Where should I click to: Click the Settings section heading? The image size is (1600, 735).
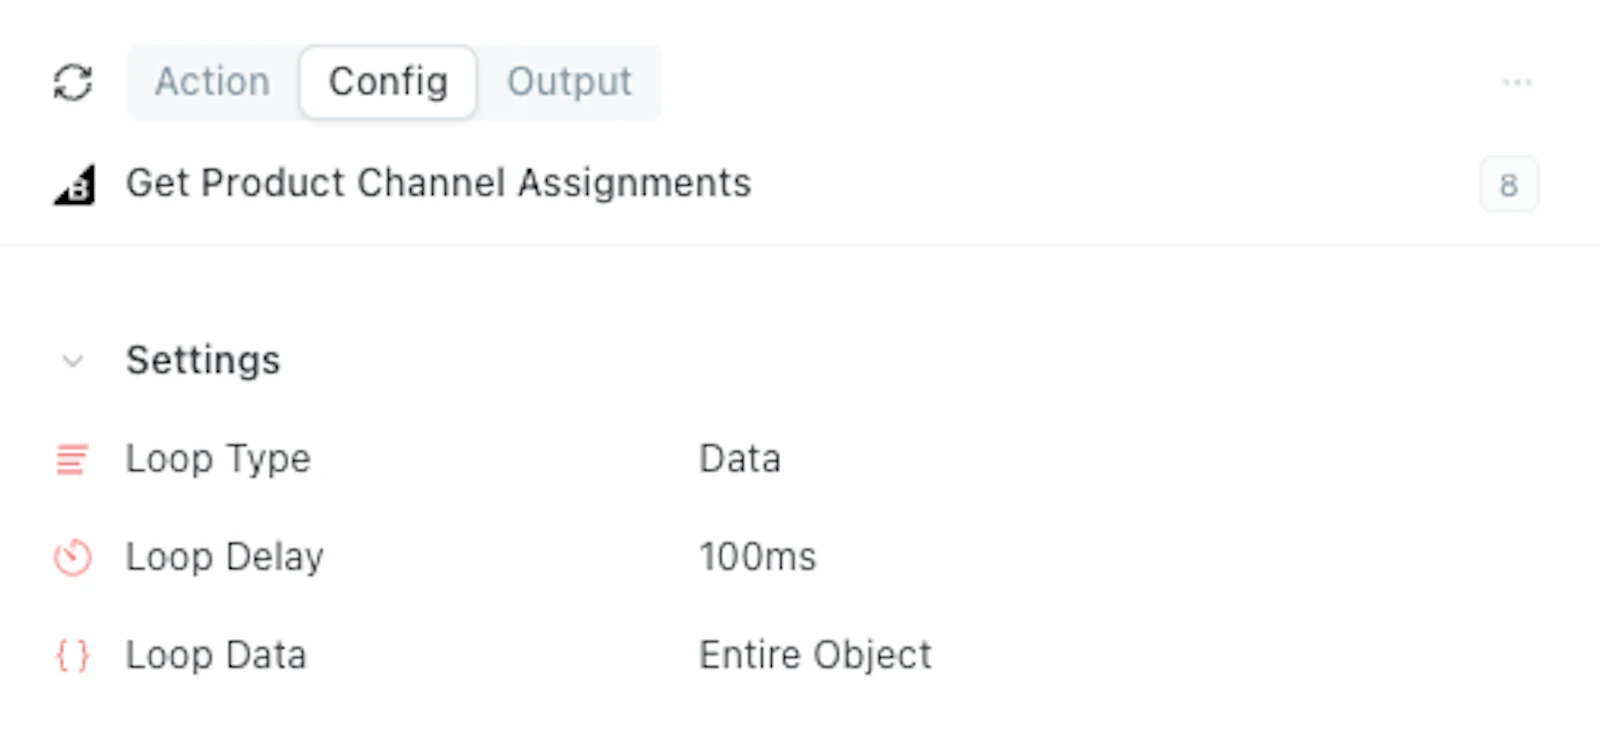[203, 360]
